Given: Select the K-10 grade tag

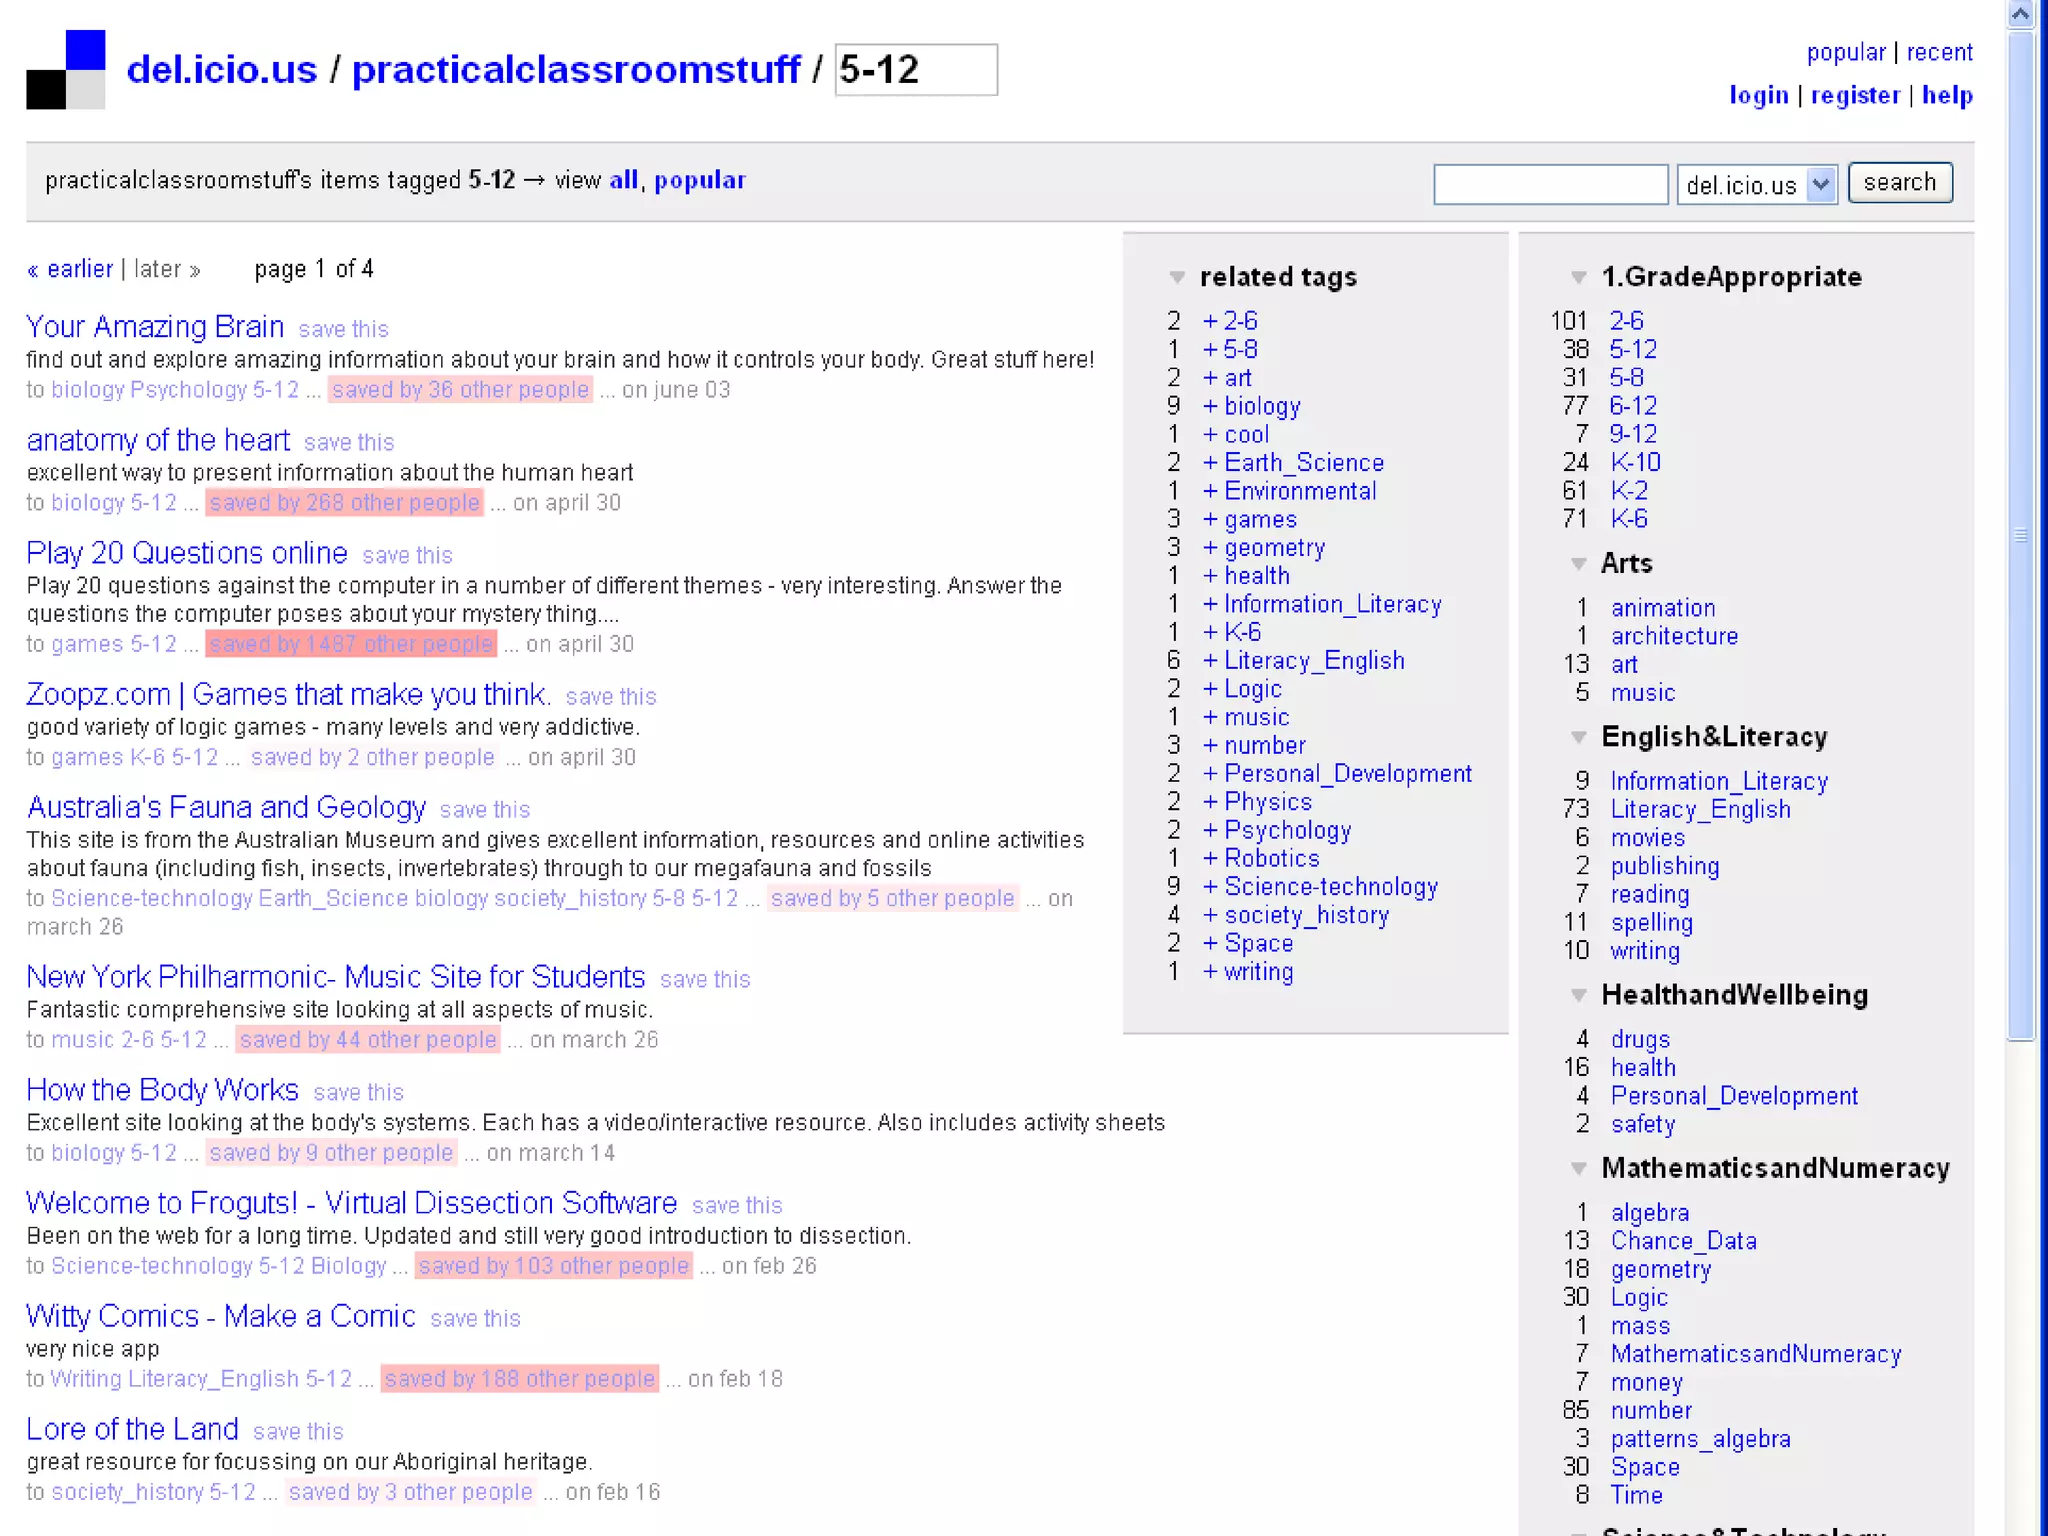Looking at the screenshot, I should [1635, 462].
